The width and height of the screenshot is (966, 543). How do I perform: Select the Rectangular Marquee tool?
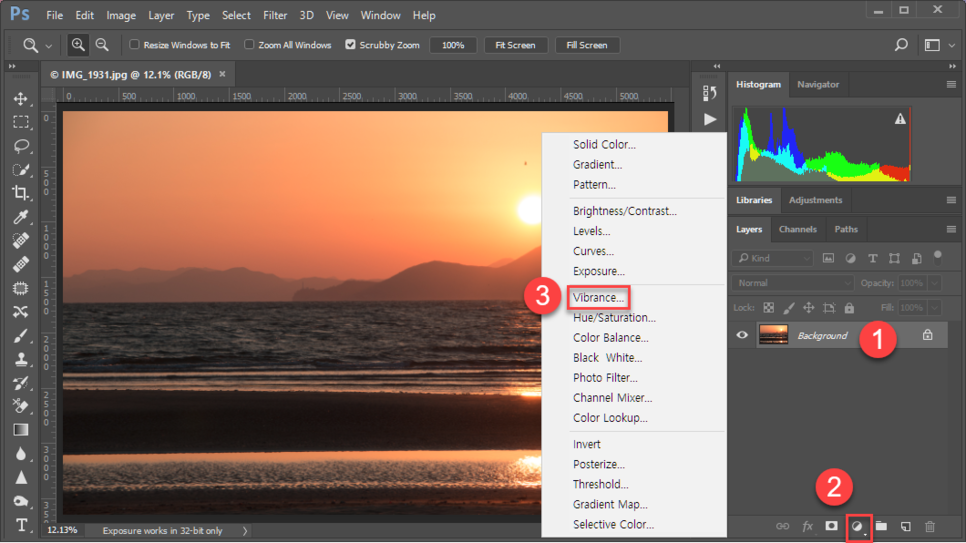tap(20, 122)
